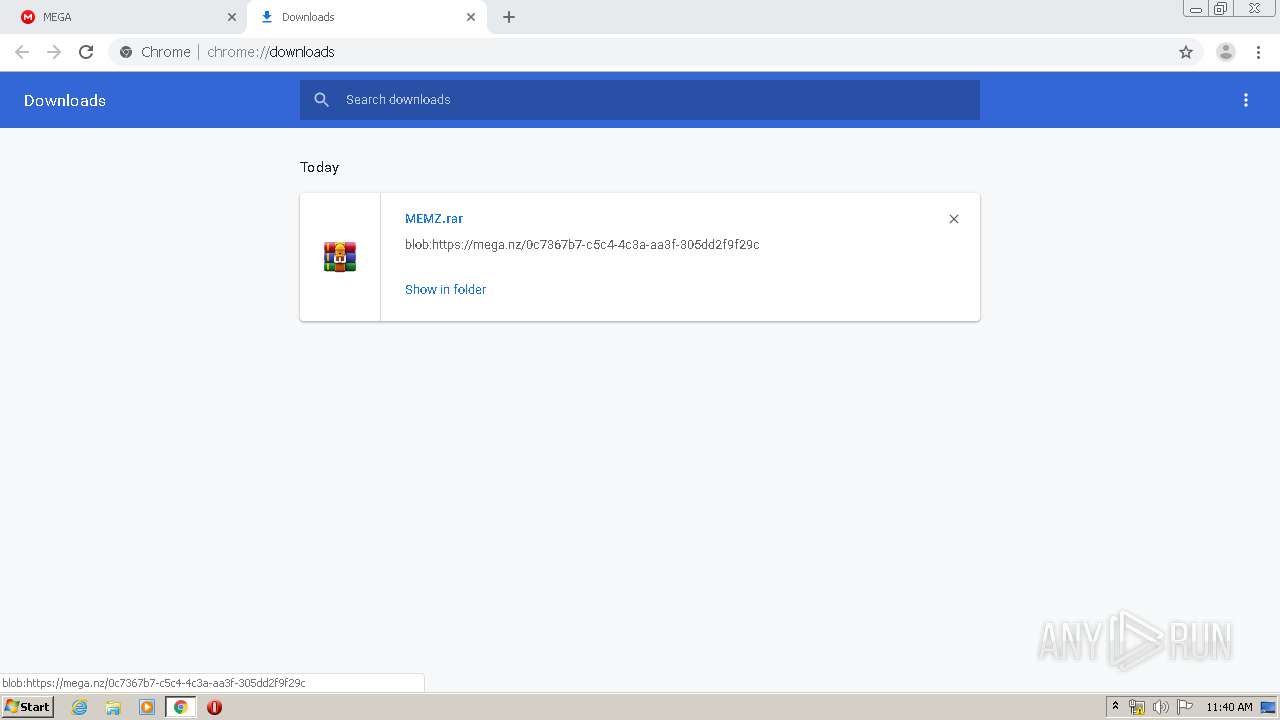Show hidden system tray icons

point(1116,707)
